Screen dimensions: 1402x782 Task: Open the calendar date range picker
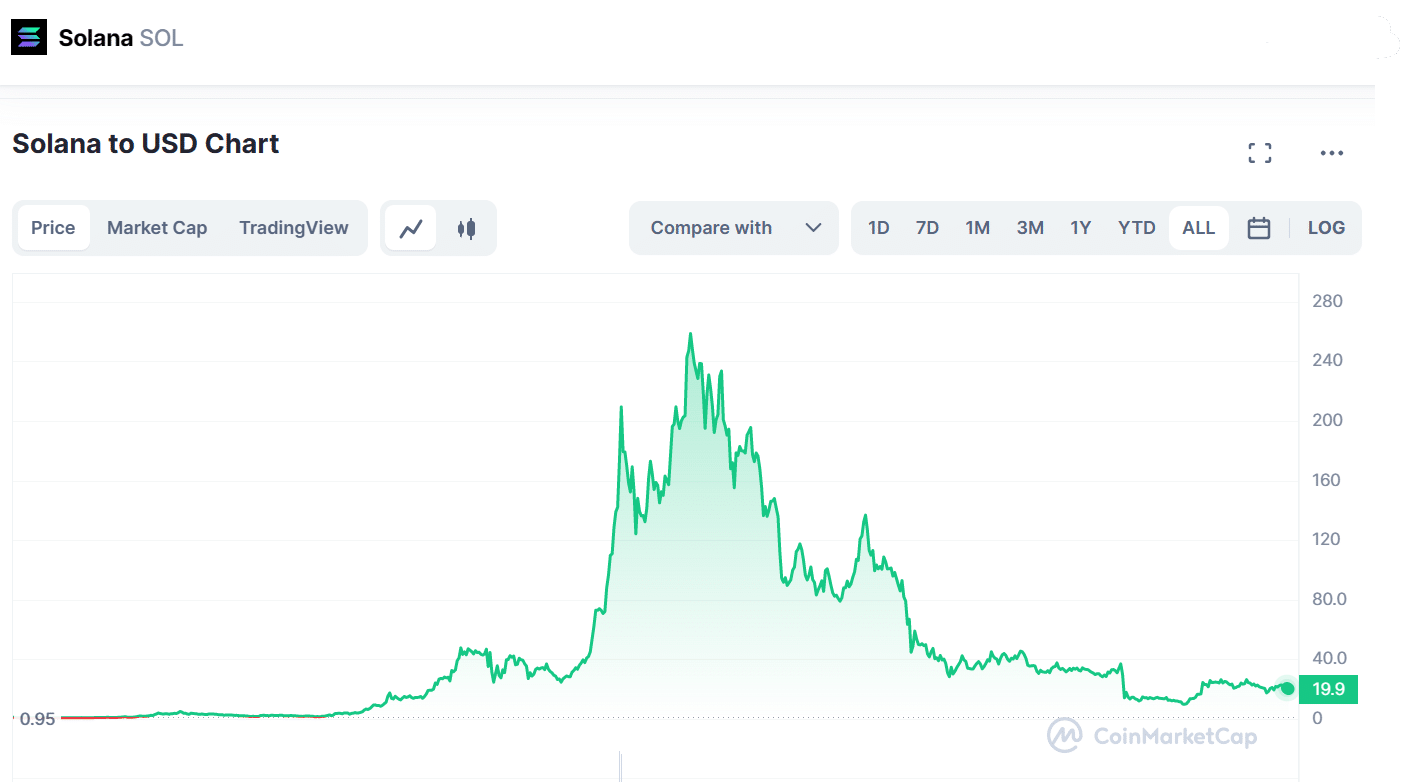1259,228
